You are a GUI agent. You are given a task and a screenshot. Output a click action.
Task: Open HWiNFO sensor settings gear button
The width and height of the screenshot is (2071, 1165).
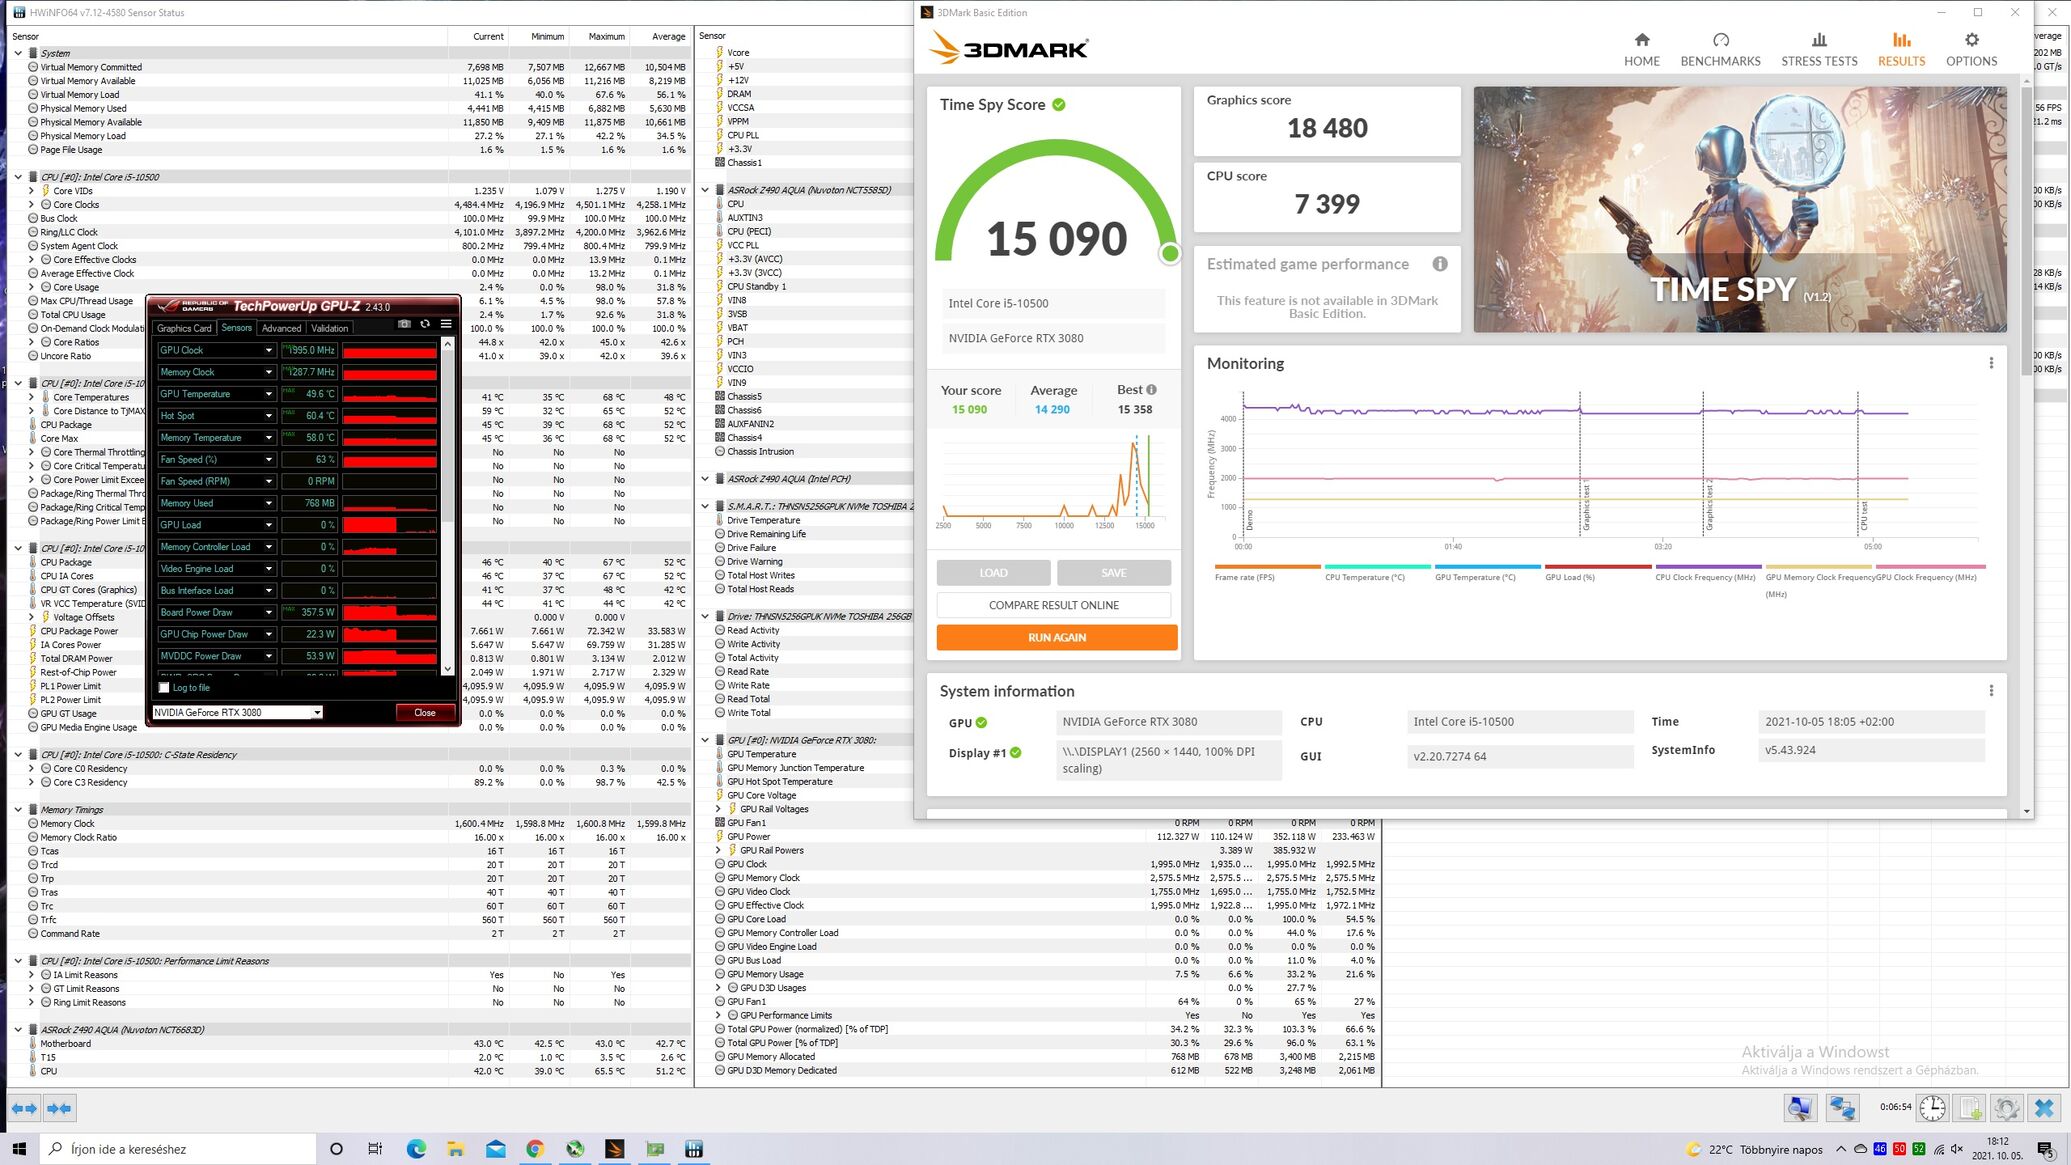tap(2006, 1108)
